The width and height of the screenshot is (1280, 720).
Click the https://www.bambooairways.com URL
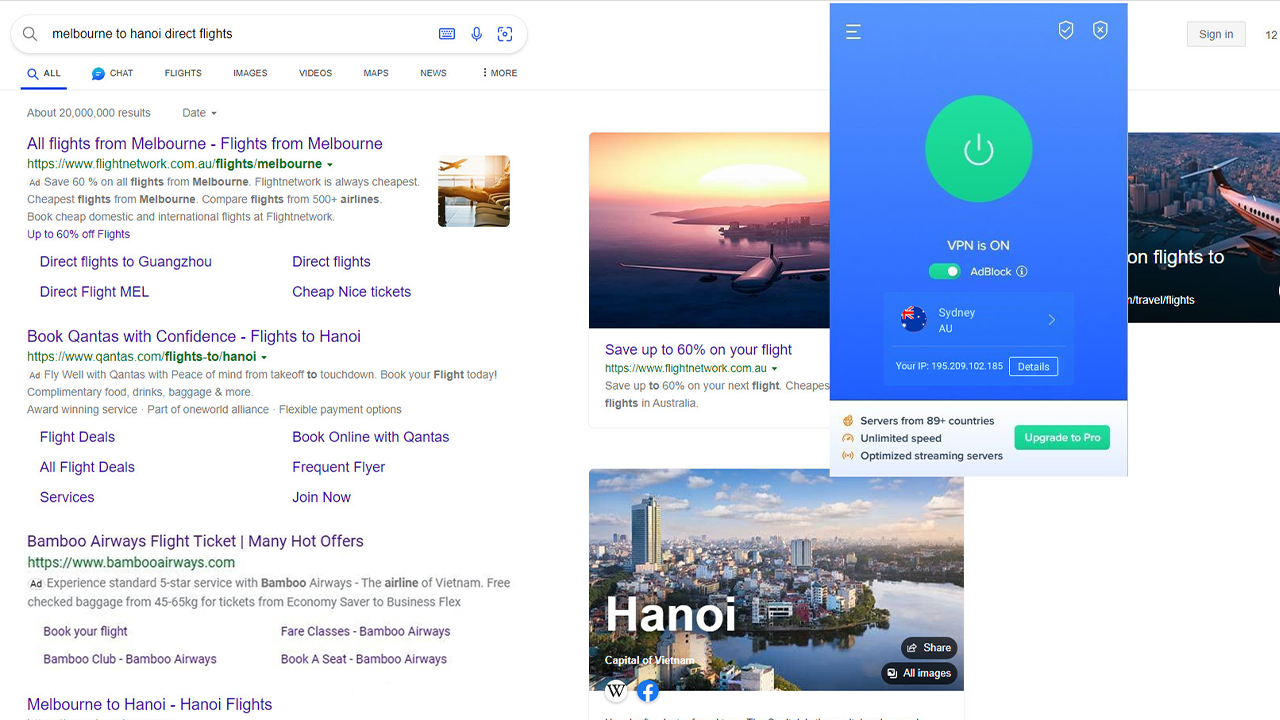[131, 563]
